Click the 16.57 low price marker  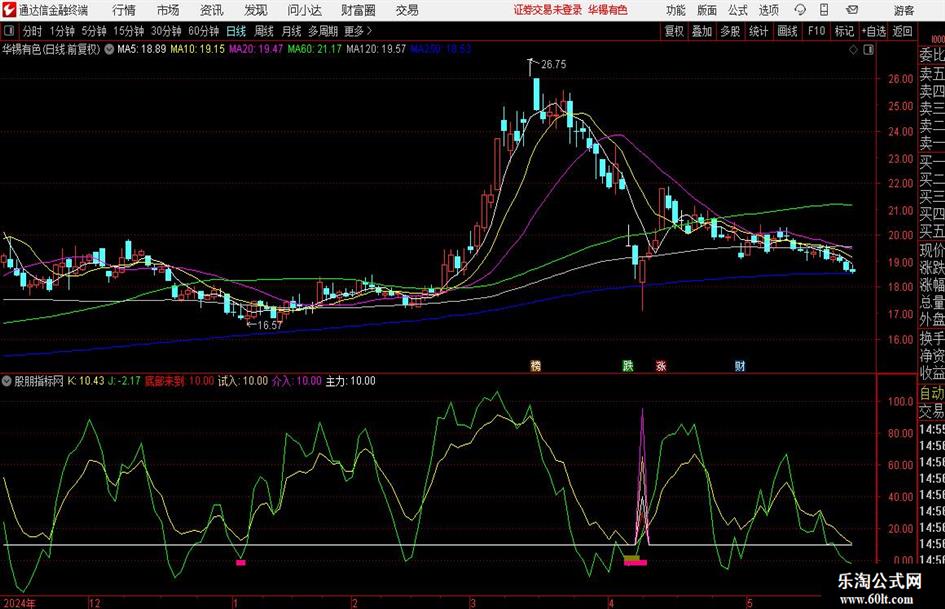coord(269,325)
